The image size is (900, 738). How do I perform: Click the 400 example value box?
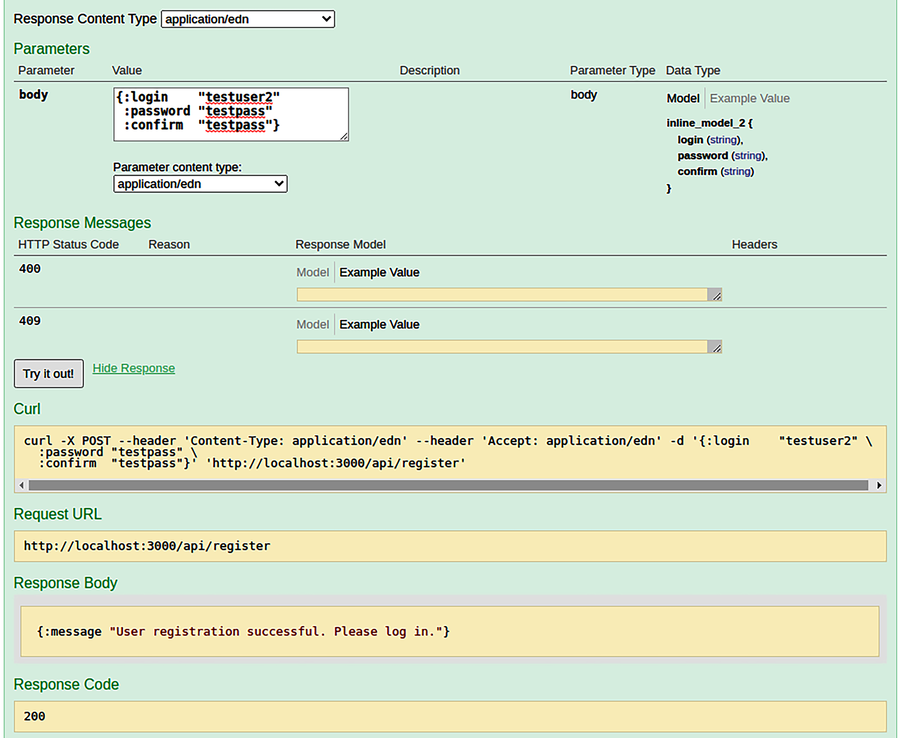502,295
